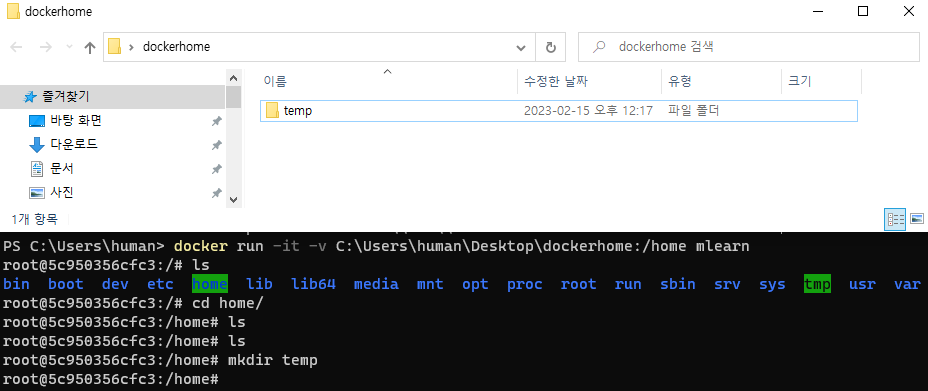Viewport: 928px width, 391px height.
Task: Click the pin icon beside 문서
Action: tap(217, 169)
